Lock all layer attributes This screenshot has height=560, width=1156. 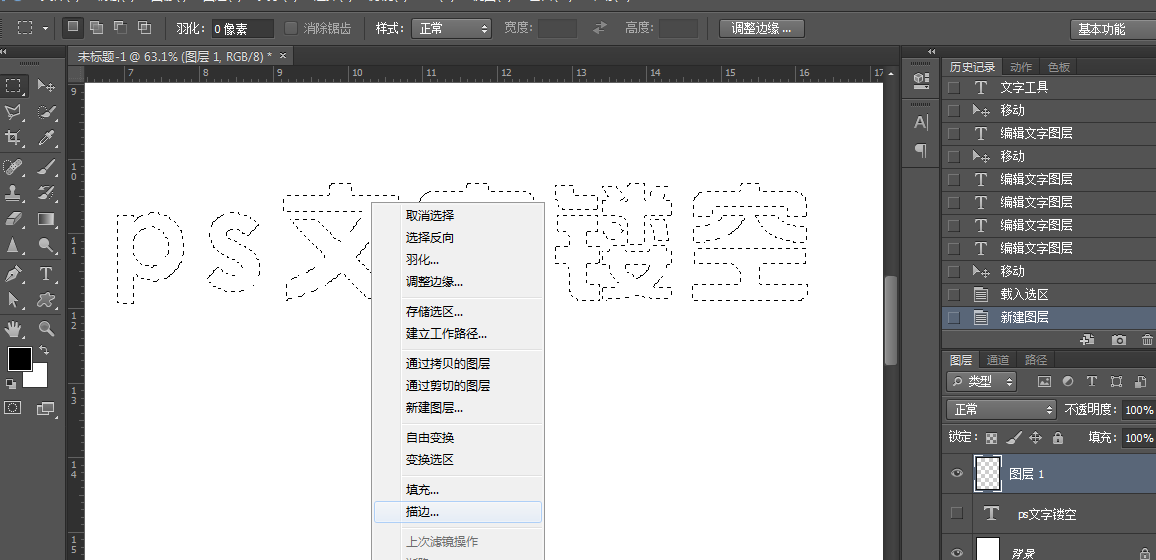click(1058, 438)
